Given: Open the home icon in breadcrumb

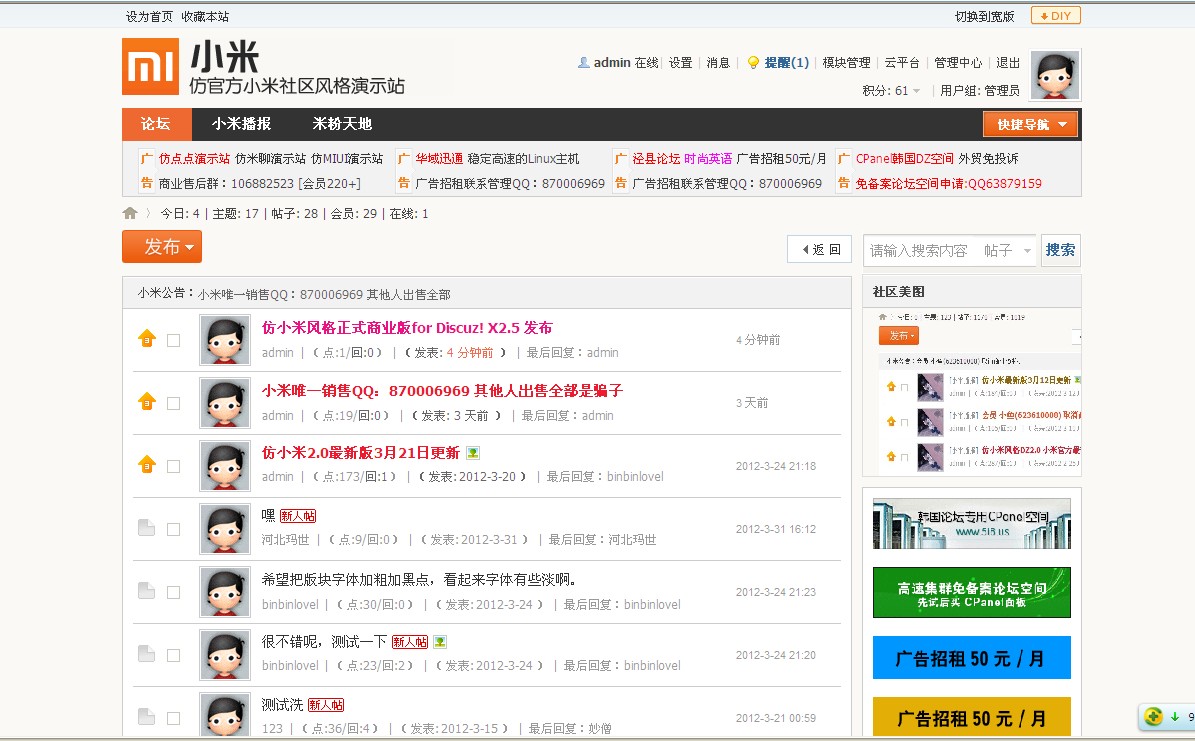Looking at the screenshot, I should (130, 213).
